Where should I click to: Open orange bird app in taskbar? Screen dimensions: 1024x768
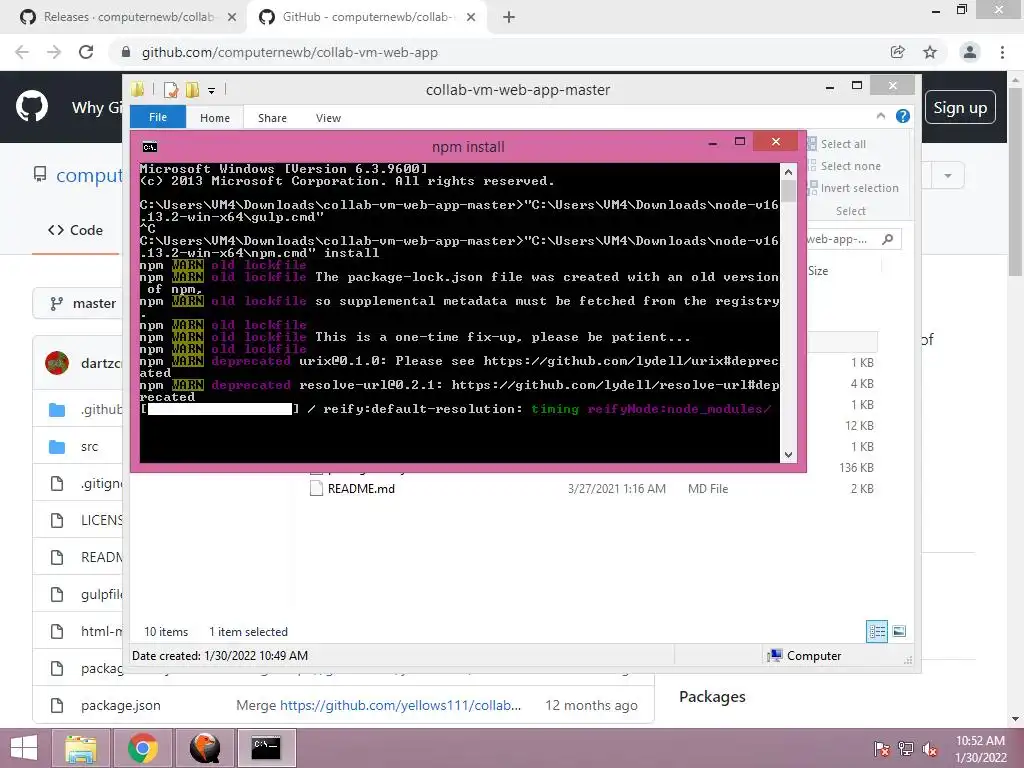[x=204, y=748]
